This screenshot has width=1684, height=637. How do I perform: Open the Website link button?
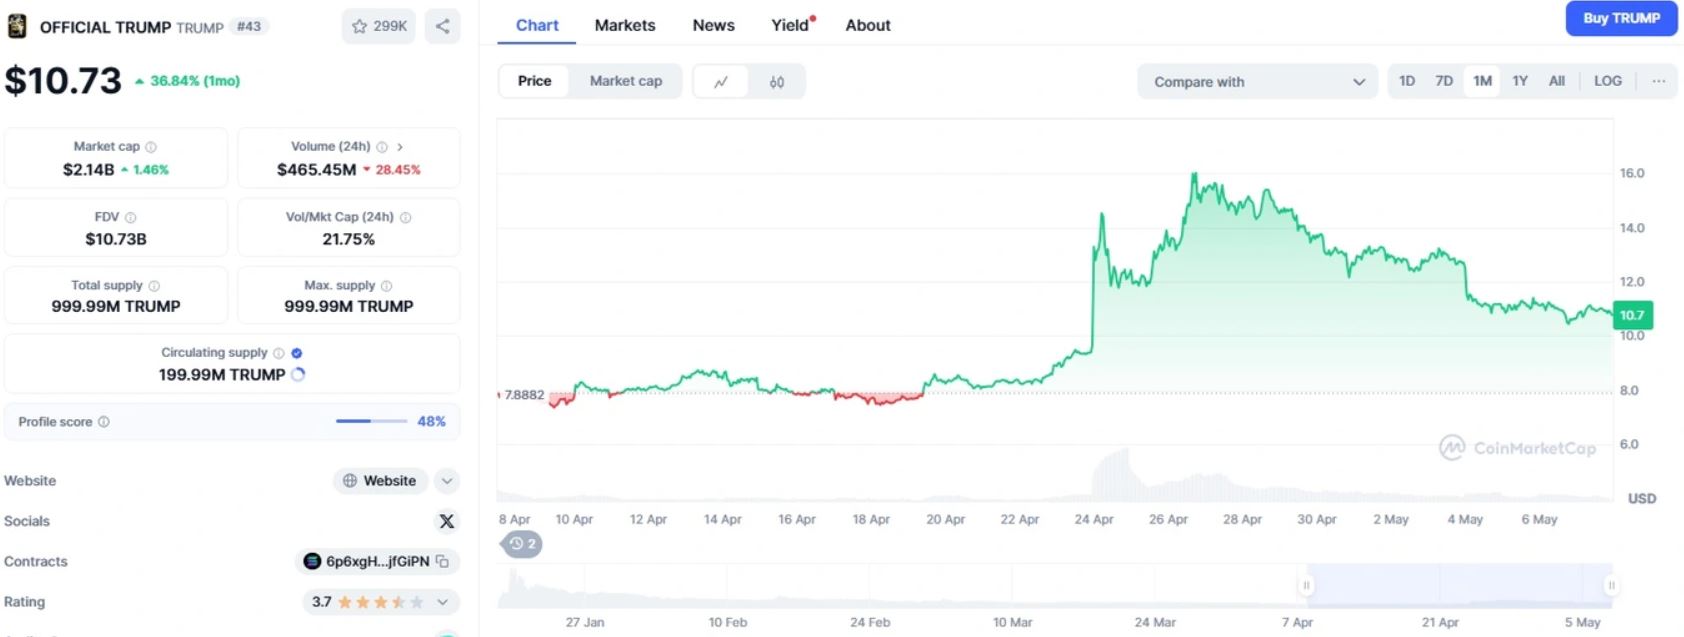coord(380,481)
